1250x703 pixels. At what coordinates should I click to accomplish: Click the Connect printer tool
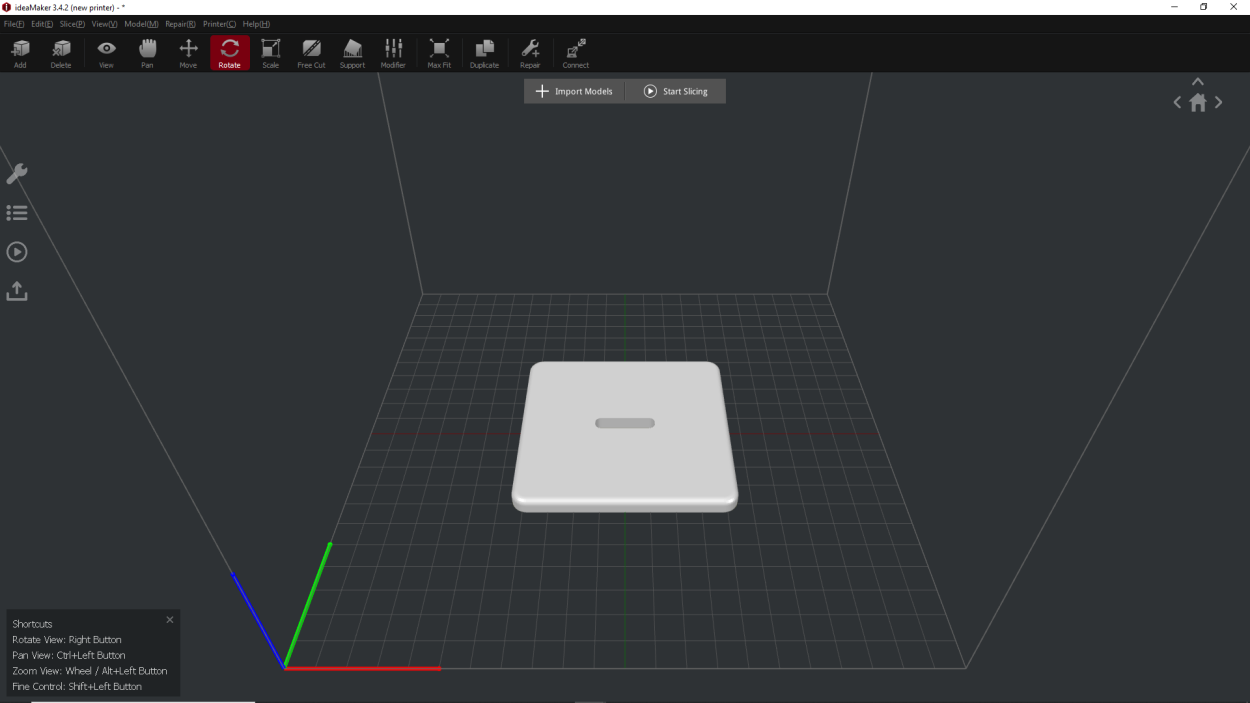click(576, 53)
